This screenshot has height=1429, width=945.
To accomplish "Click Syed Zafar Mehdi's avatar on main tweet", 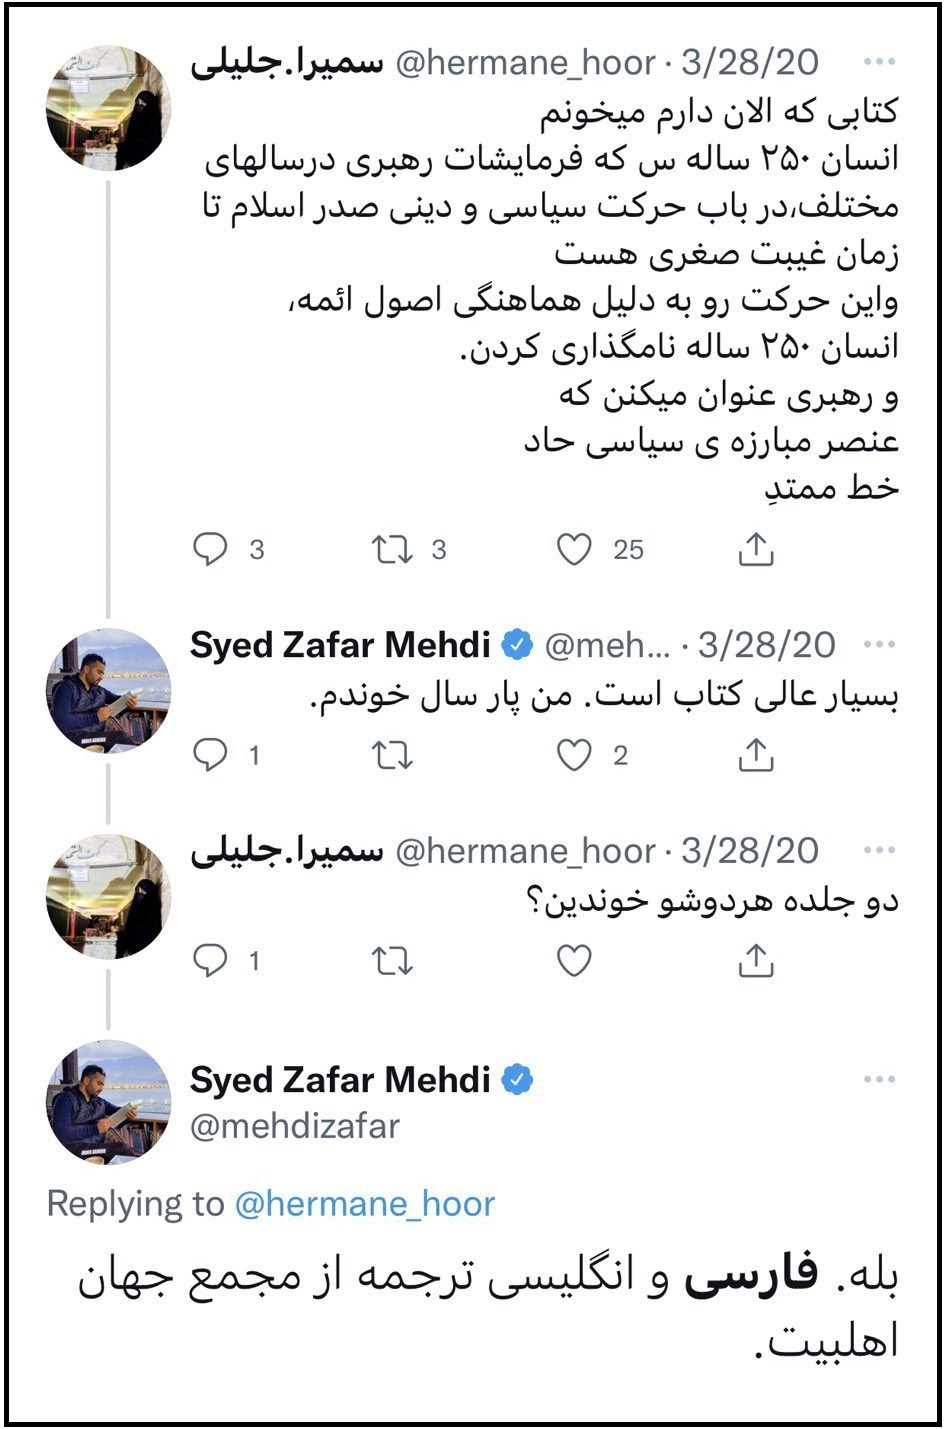I will click(108, 1102).
